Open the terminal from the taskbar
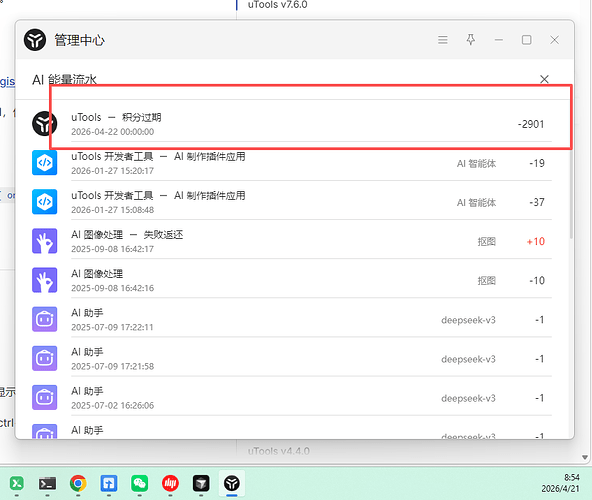592x500 pixels. point(47,483)
